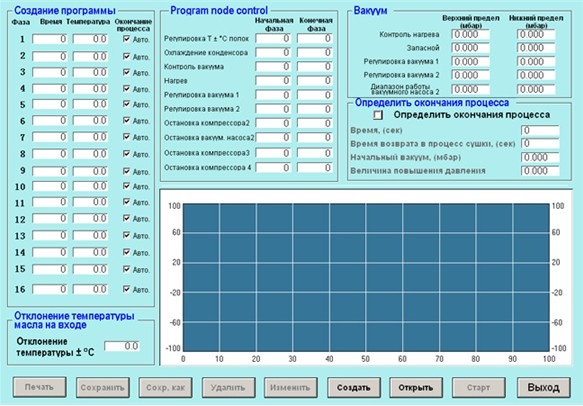Click the Создать button
This screenshot has width=583, height=406.
354,387
